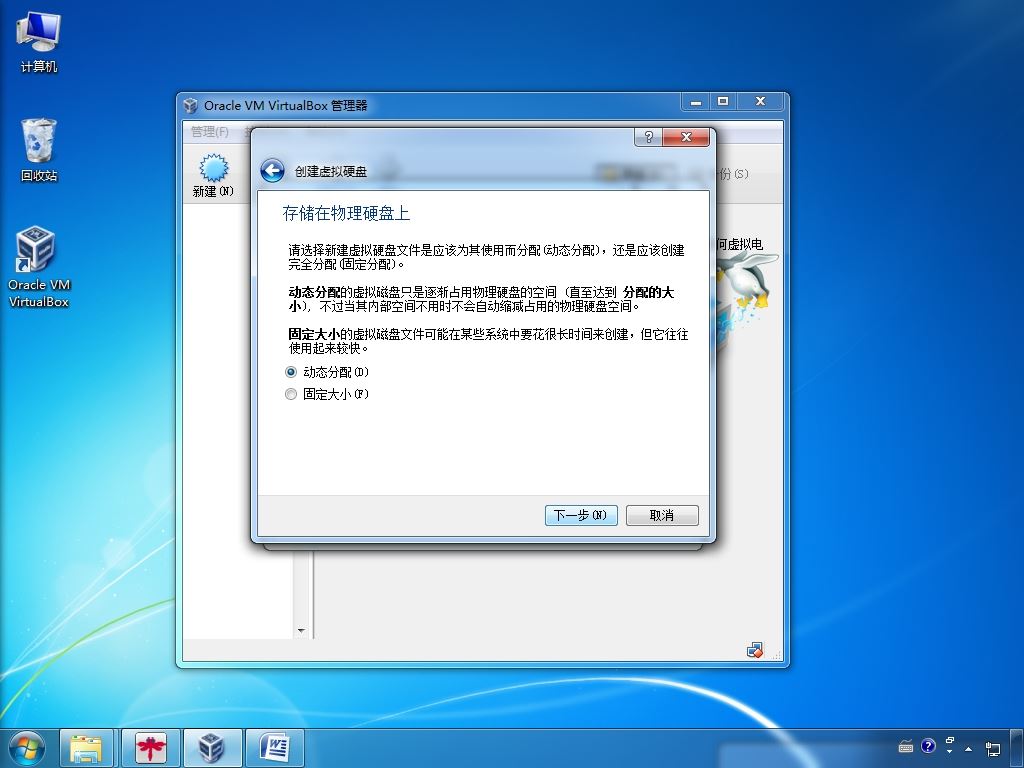Click the keyboard icon in system tray
1024x768 pixels.
(906, 746)
